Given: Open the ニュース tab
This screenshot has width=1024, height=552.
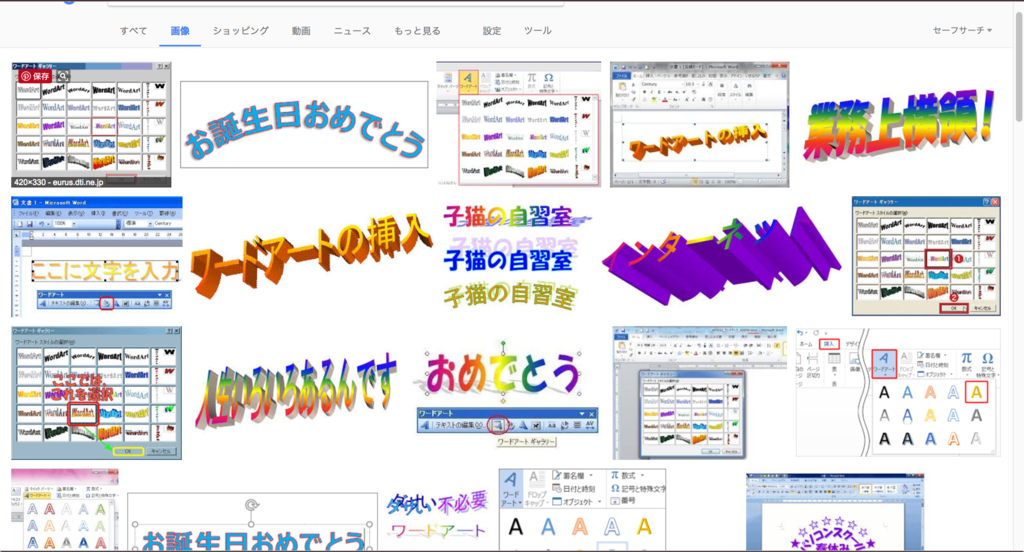Looking at the screenshot, I should [x=352, y=31].
